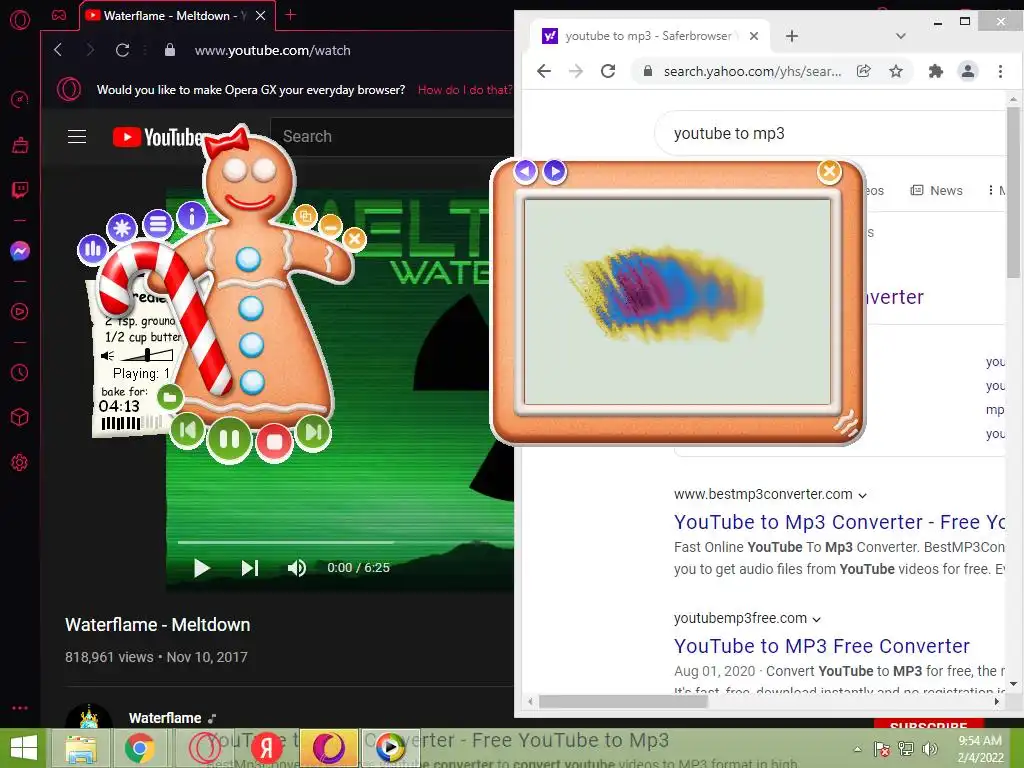1024x768 pixels.
Task: Click the Opera GX address bar URL
Action: point(272,50)
